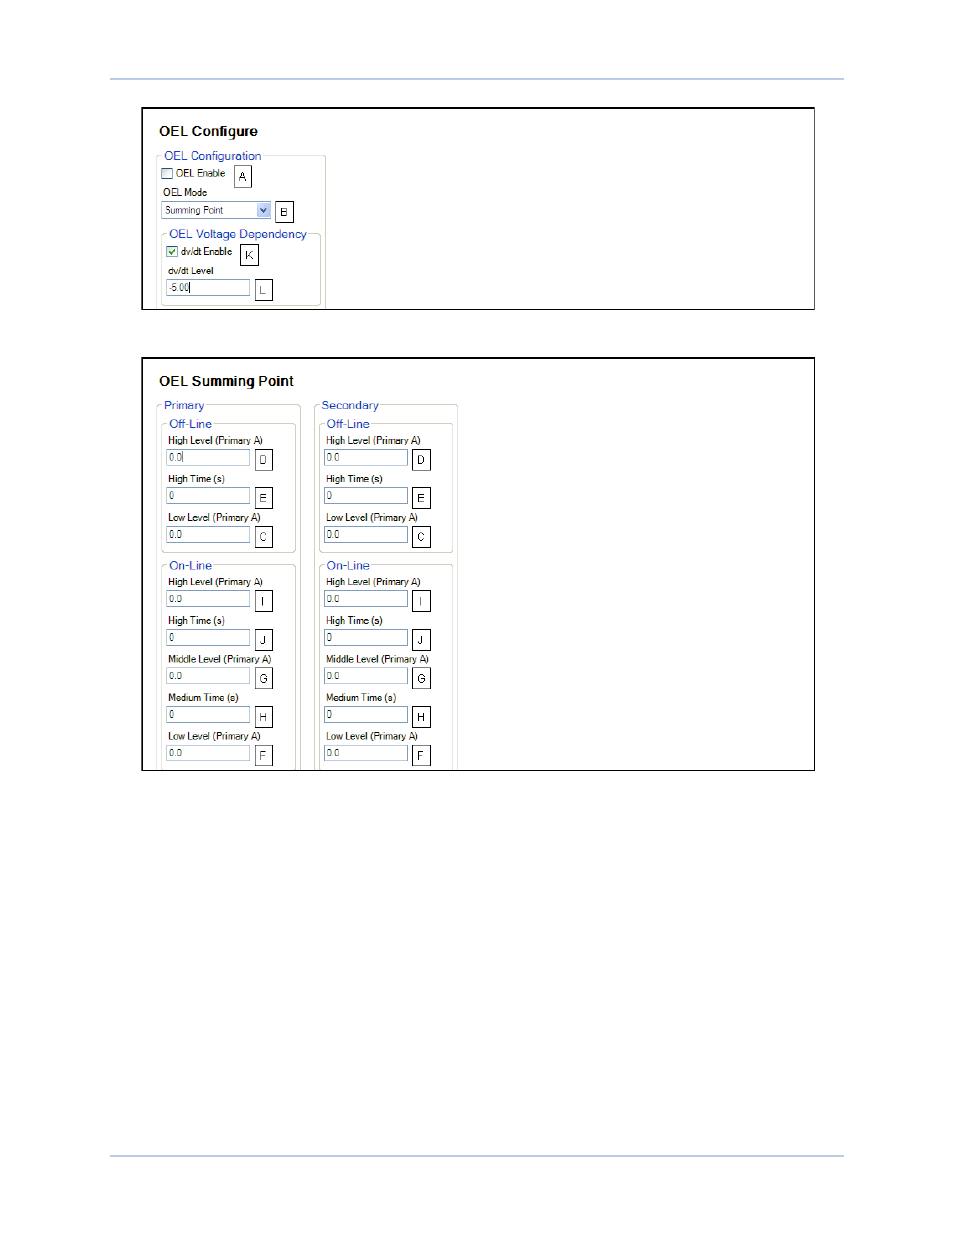Edit Secondary On-Line Medium Time field
Image resolution: width=954 pixels, height=1235 pixels.
366,715
